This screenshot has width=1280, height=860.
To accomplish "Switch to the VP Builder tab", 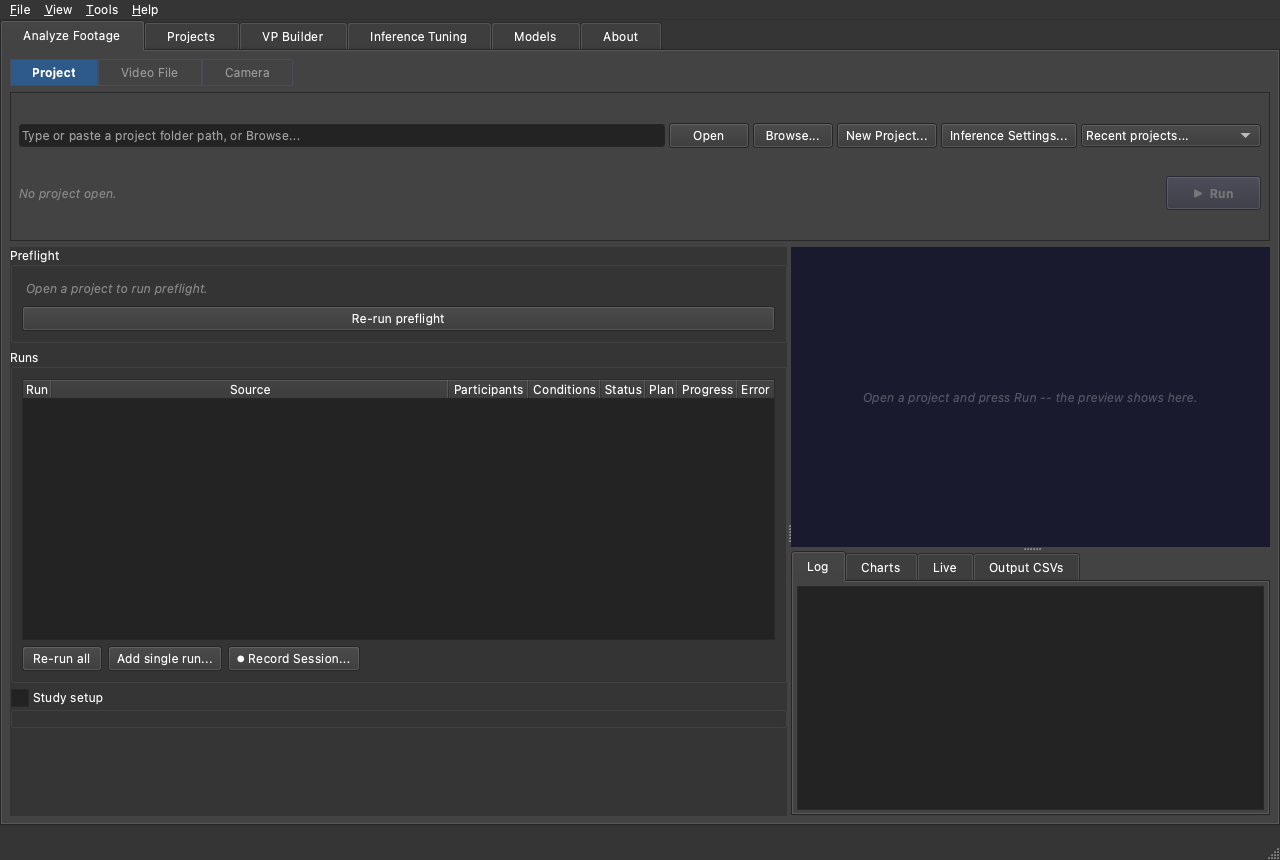I will point(293,36).
